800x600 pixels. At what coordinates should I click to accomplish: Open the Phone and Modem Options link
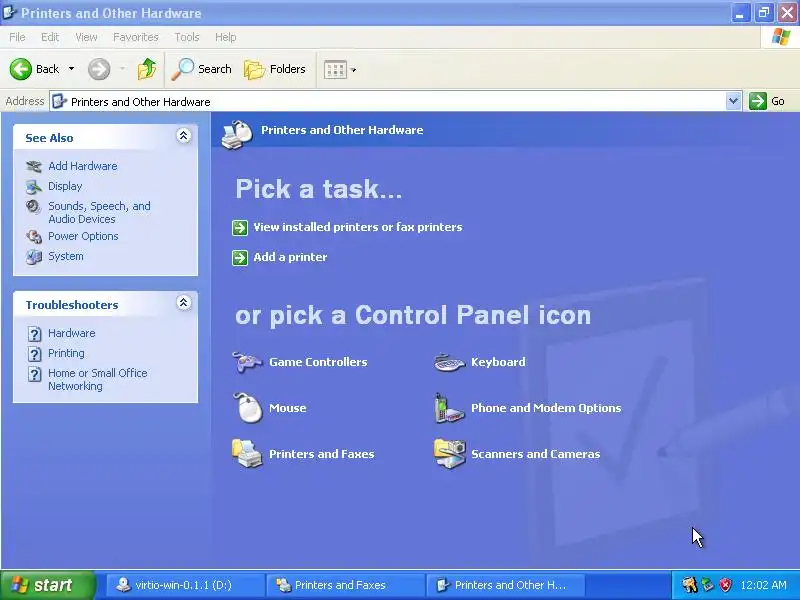(x=546, y=408)
